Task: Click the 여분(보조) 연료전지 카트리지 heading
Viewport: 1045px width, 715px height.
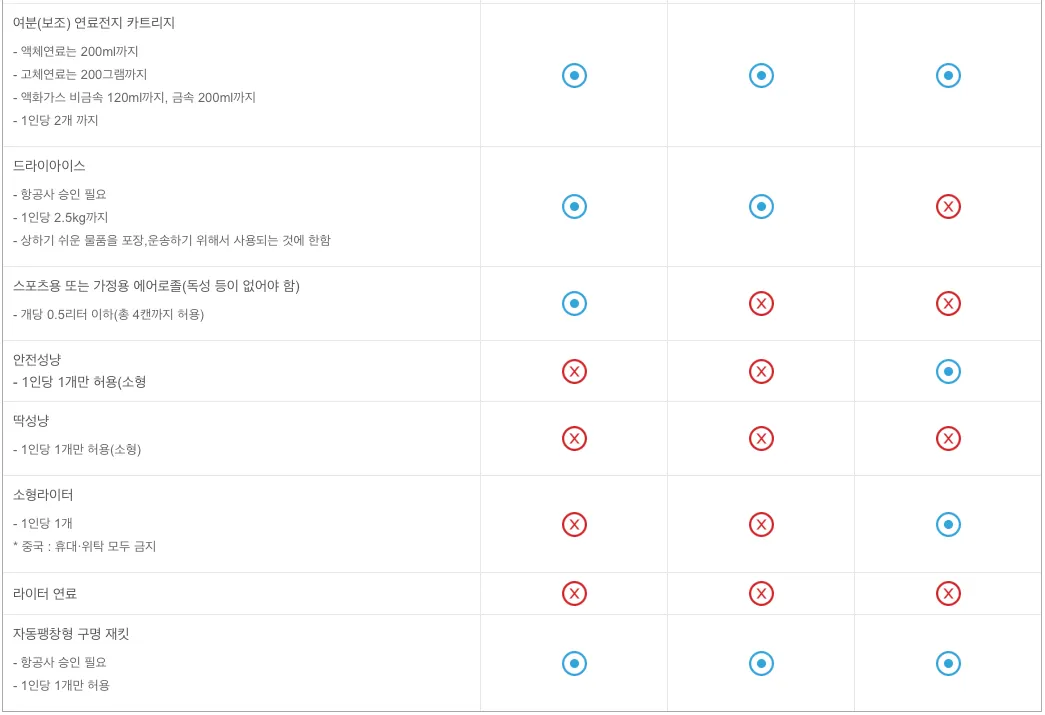Action: tap(94, 23)
